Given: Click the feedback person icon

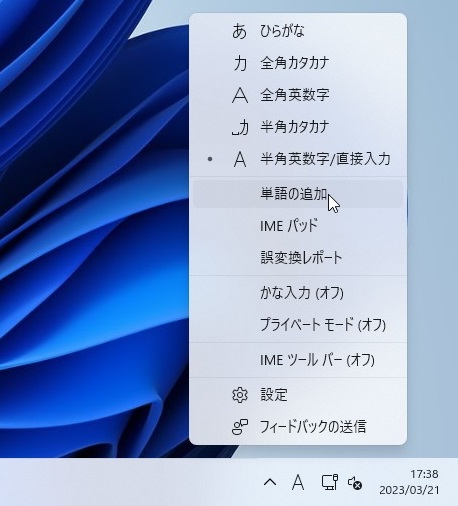Looking at the screenshot, I should 240,427.
